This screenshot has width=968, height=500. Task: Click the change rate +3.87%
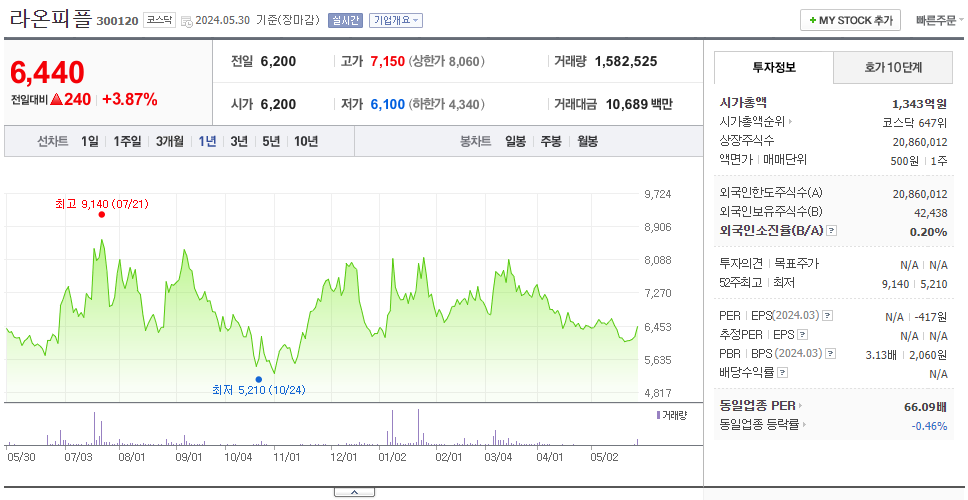(x=130, y=99)
